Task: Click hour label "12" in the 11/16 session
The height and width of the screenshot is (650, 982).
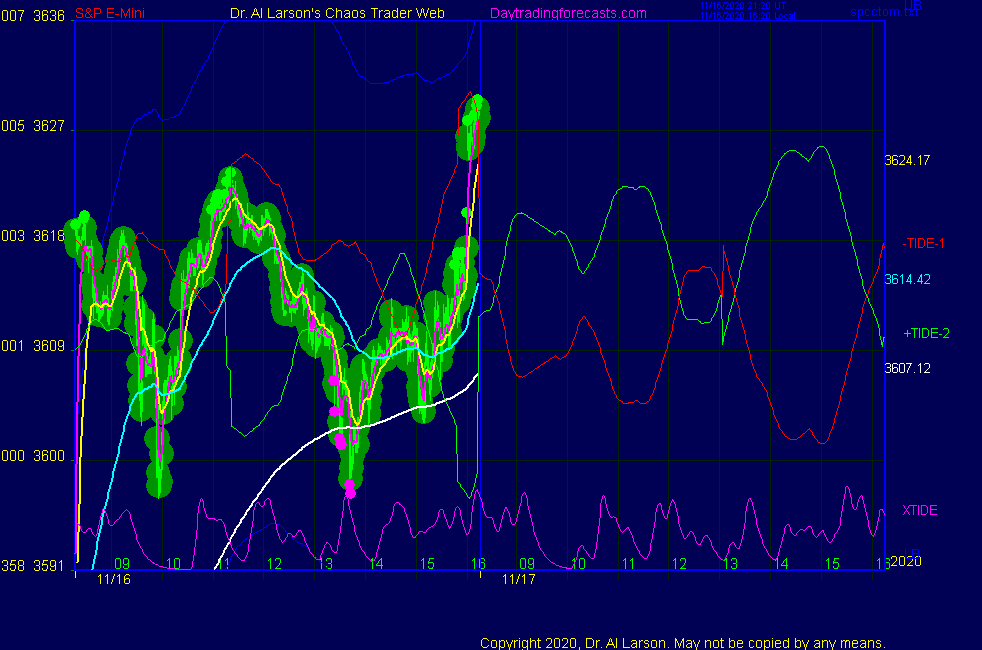Action: (274, 564)
